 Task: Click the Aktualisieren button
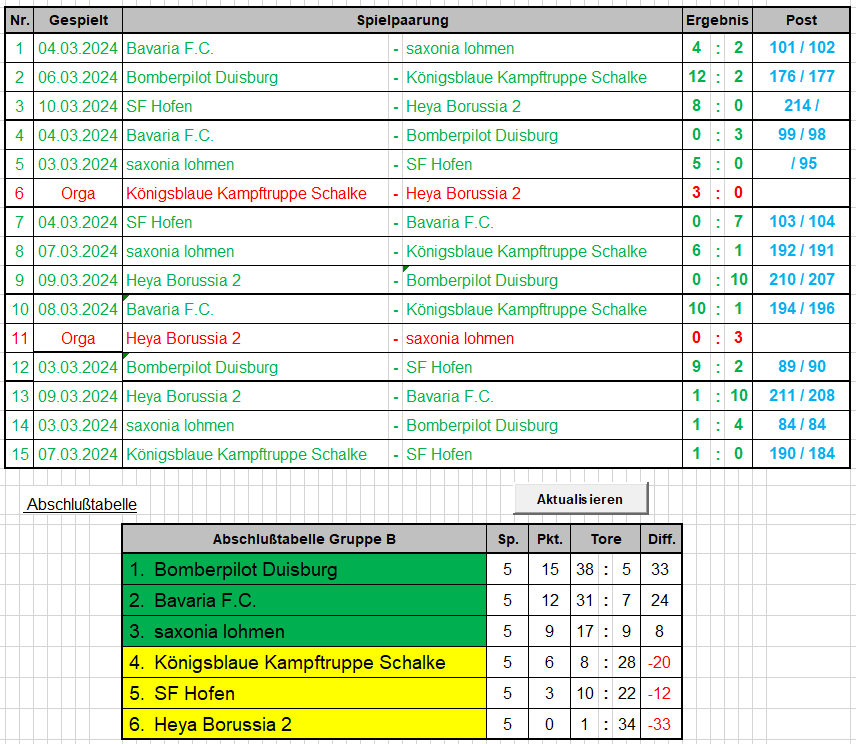pos(581,499)
